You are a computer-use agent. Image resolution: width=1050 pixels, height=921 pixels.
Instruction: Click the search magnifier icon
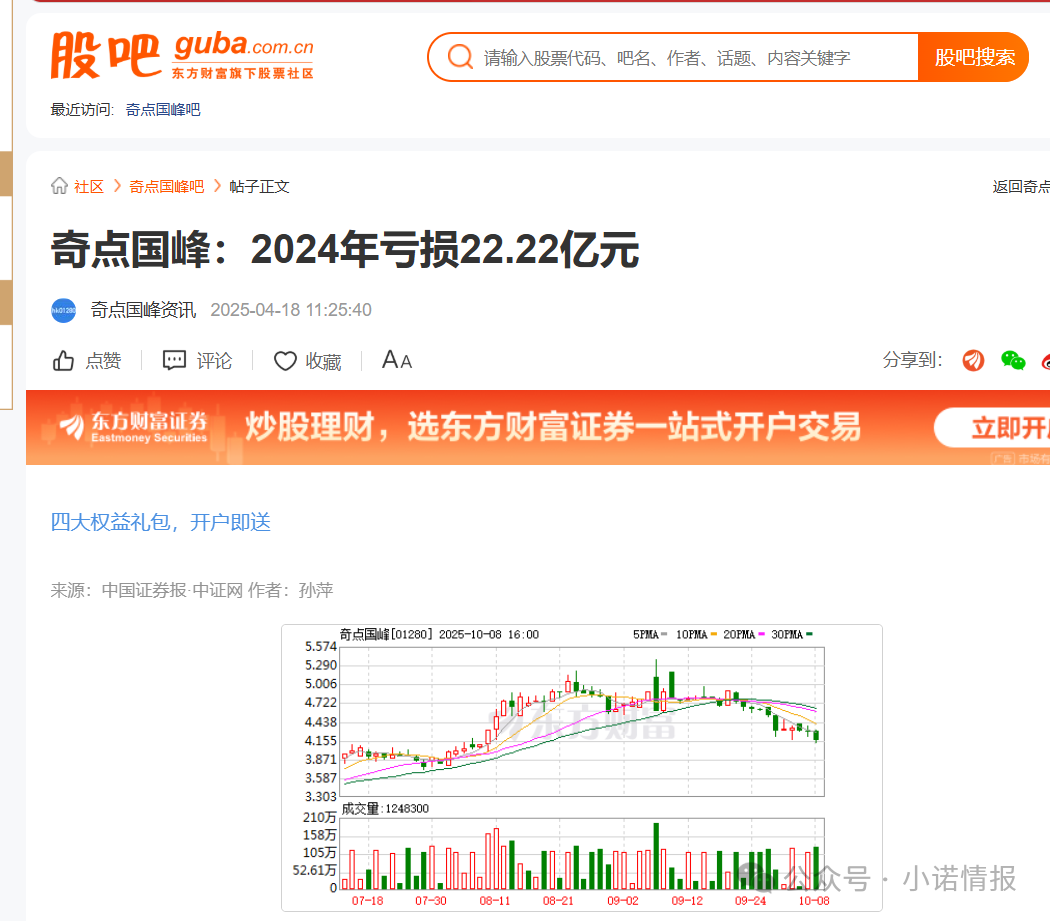click(460, 57)
